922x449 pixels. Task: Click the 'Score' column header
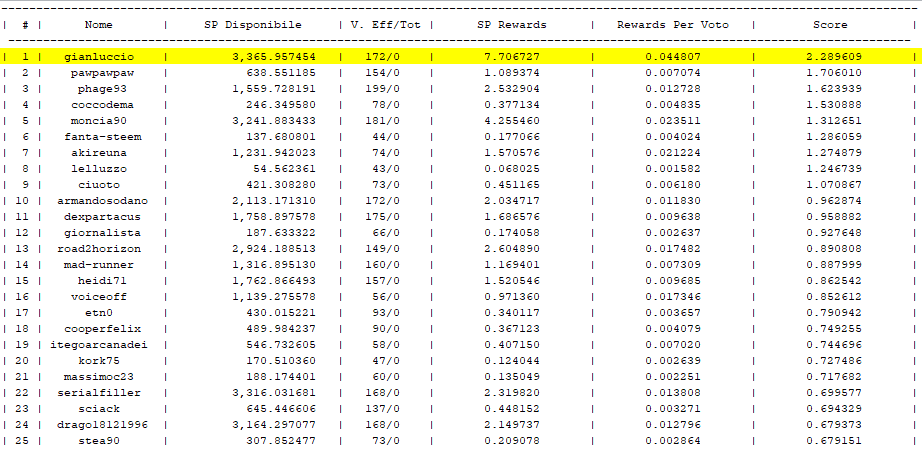pos(830,25)
